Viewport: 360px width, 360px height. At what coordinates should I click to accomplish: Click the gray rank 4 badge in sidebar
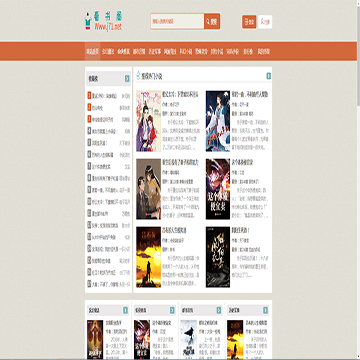89,131
